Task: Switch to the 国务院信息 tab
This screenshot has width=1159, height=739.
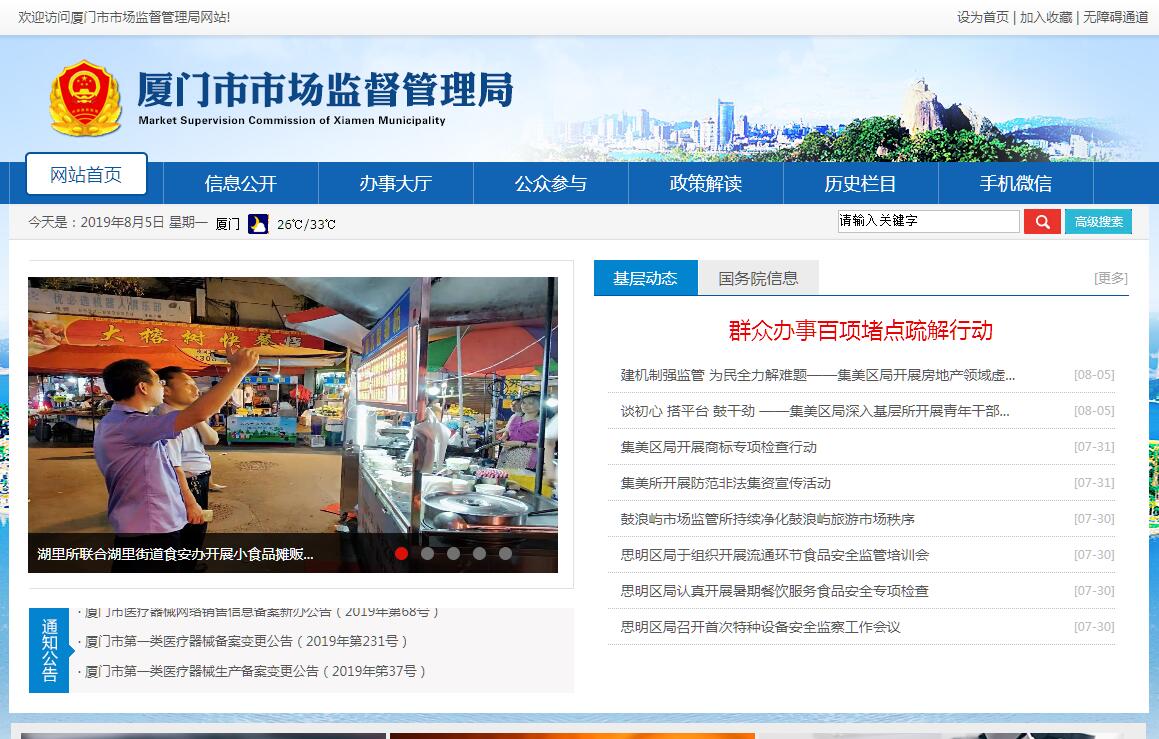Action: 758,278
